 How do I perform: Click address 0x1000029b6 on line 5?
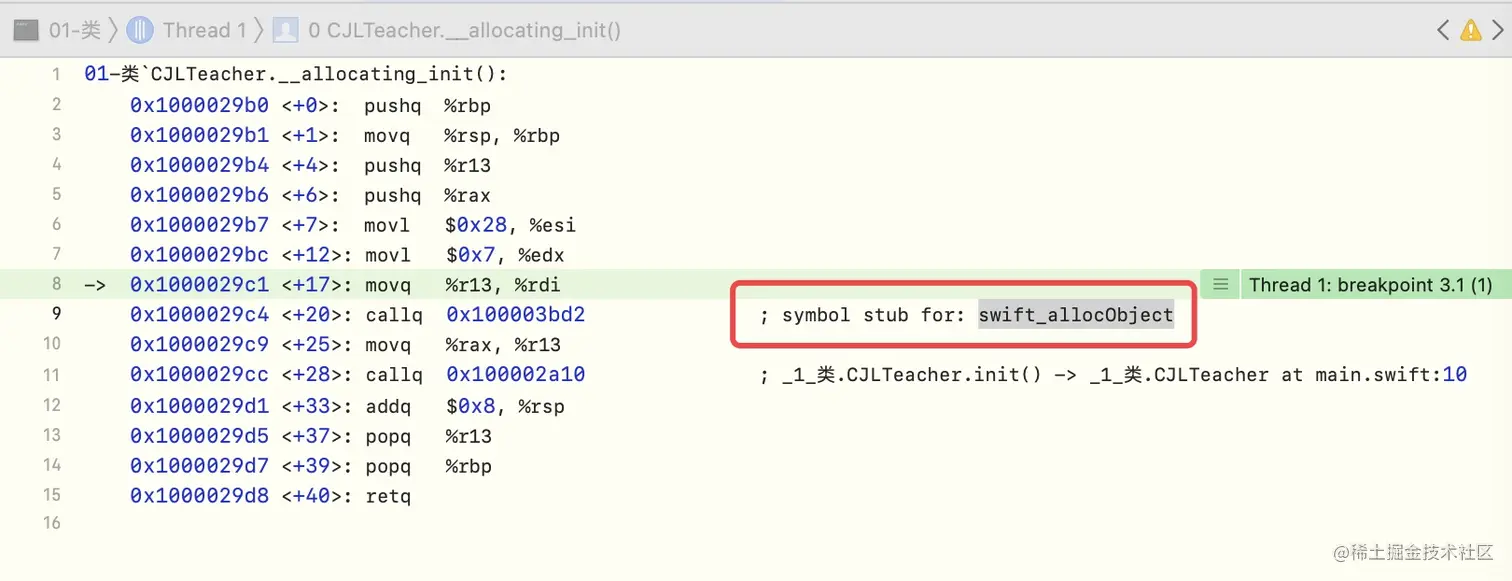point(199,195)
